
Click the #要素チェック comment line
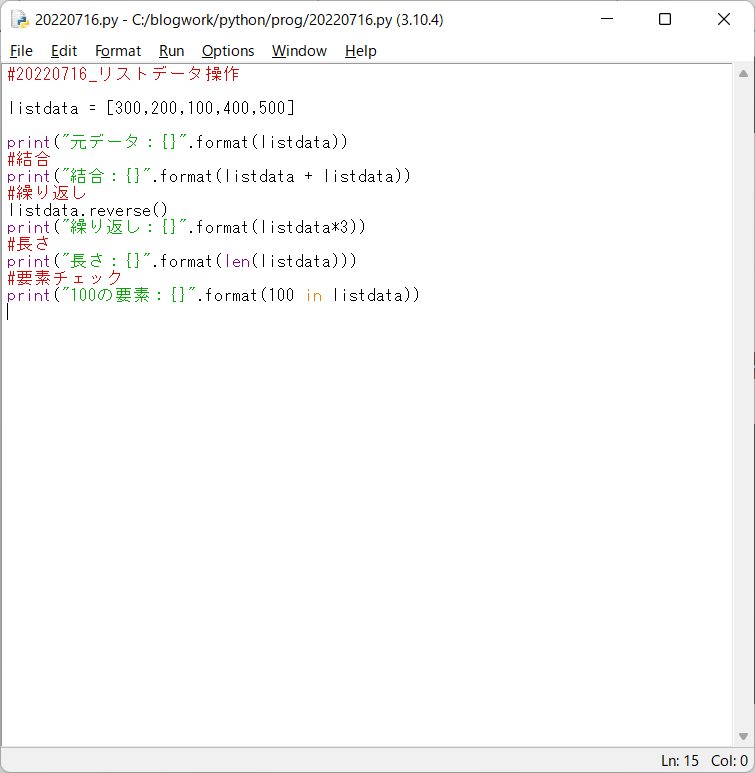[x=65, y=279]
